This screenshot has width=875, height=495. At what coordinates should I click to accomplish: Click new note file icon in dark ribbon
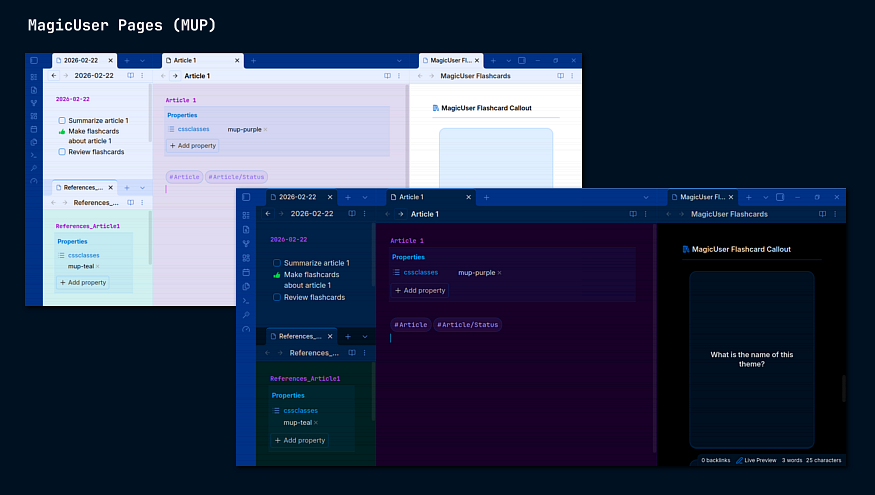point(246,229)
